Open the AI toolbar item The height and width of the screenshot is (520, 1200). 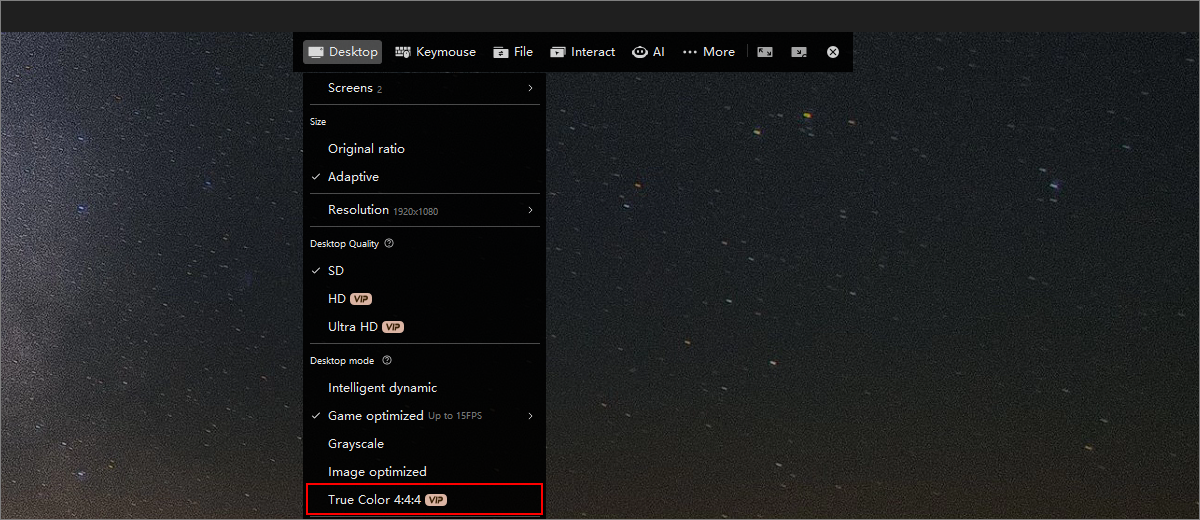[x=648, y=52]
